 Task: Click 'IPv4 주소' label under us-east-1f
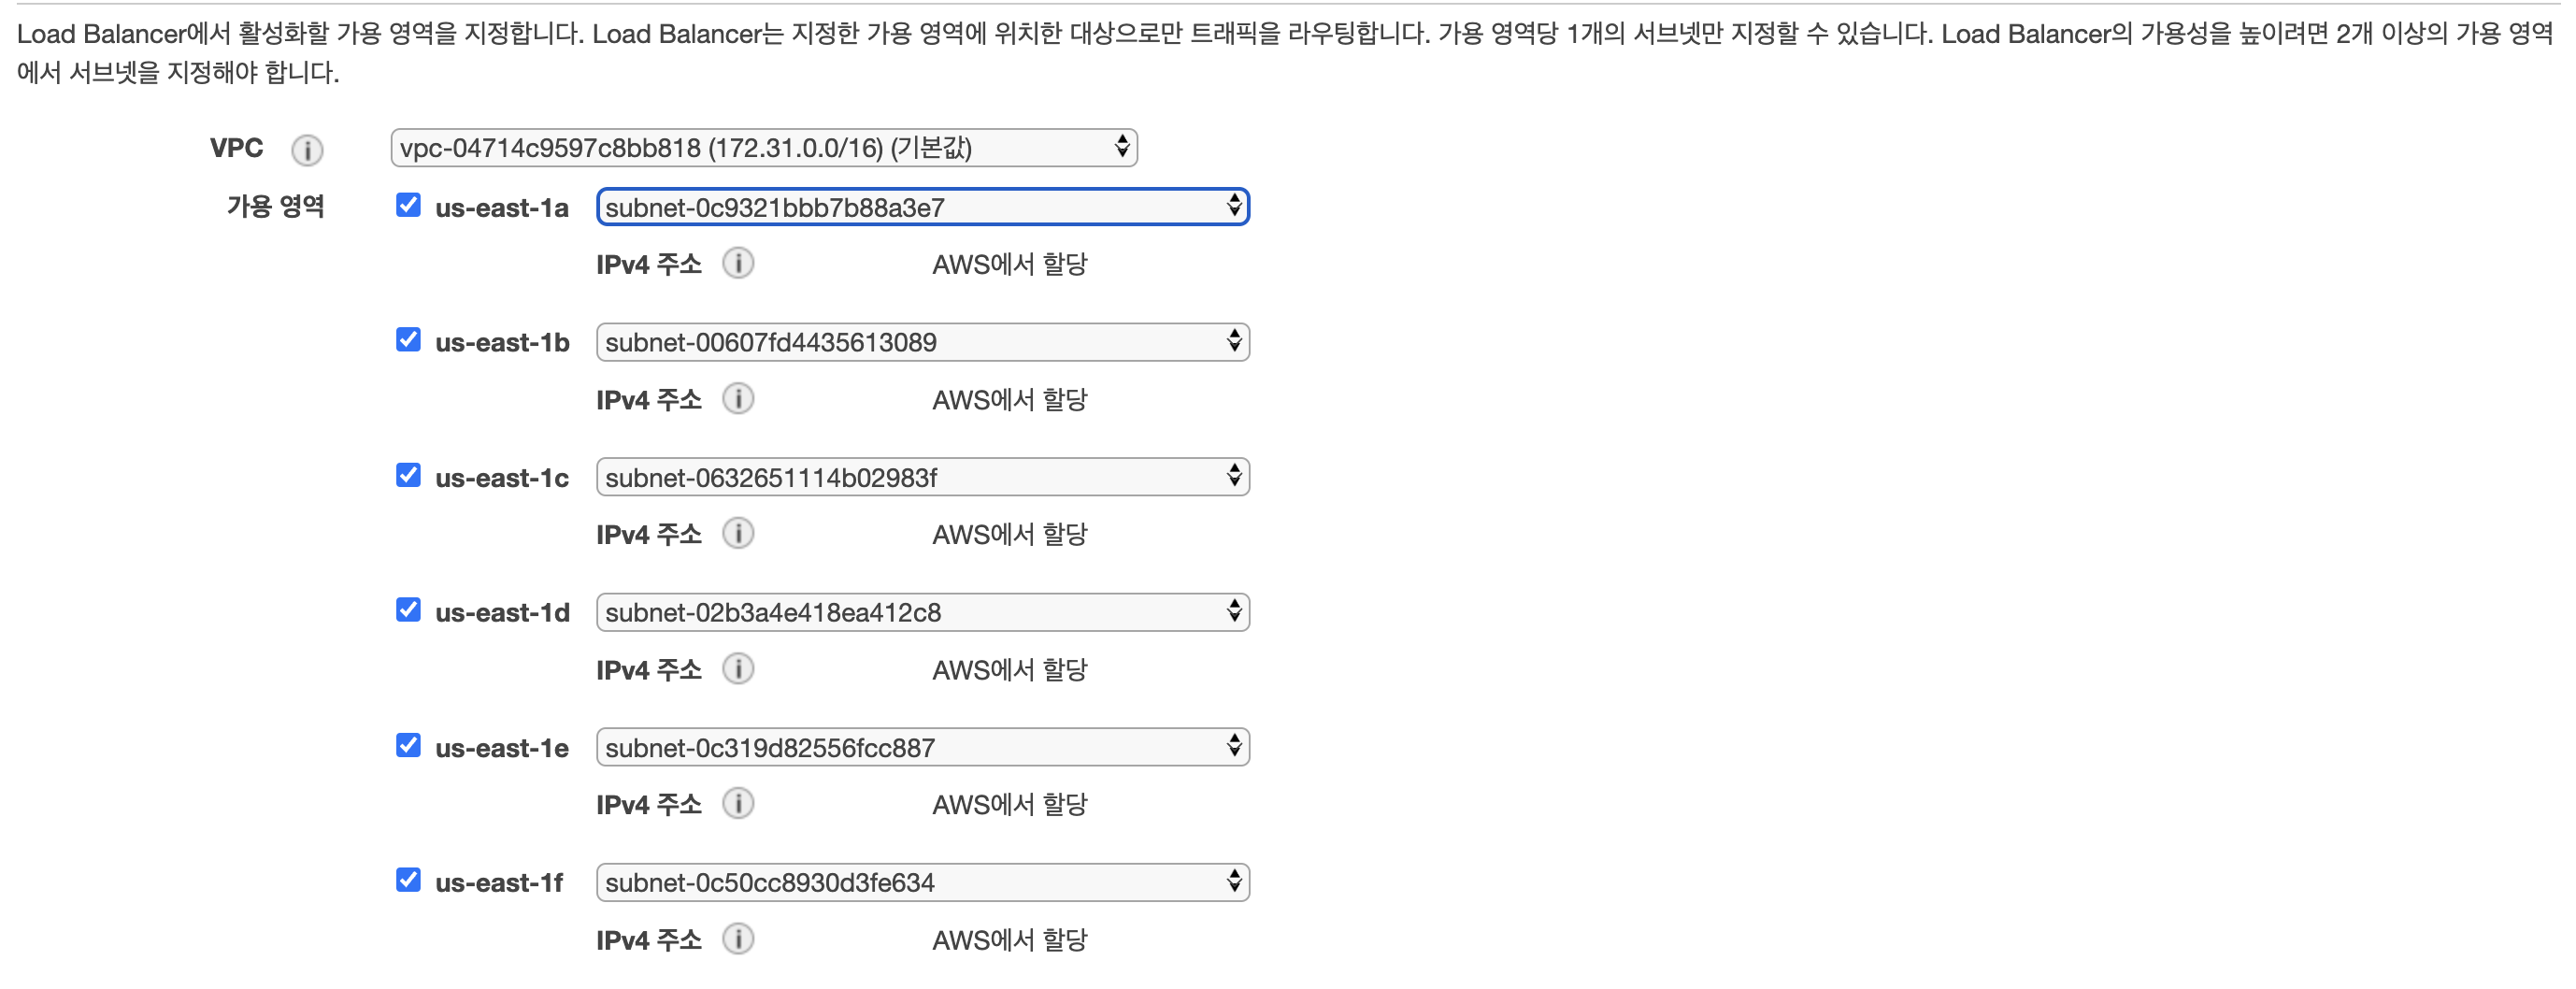(x=649, y=939)
